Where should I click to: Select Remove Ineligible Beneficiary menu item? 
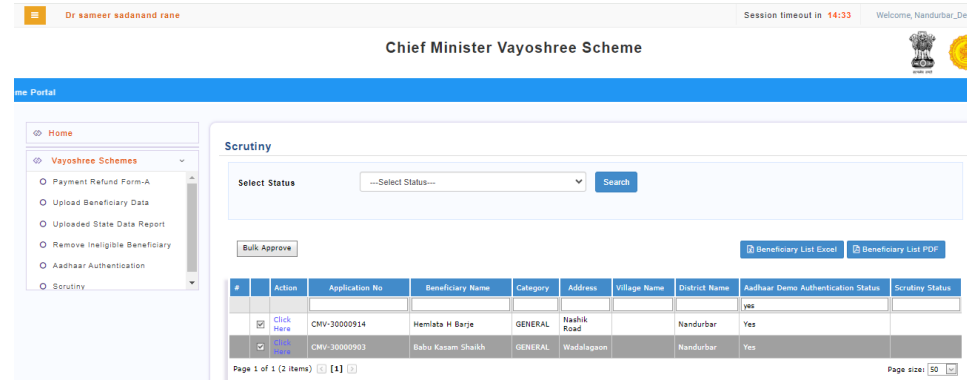112,245
